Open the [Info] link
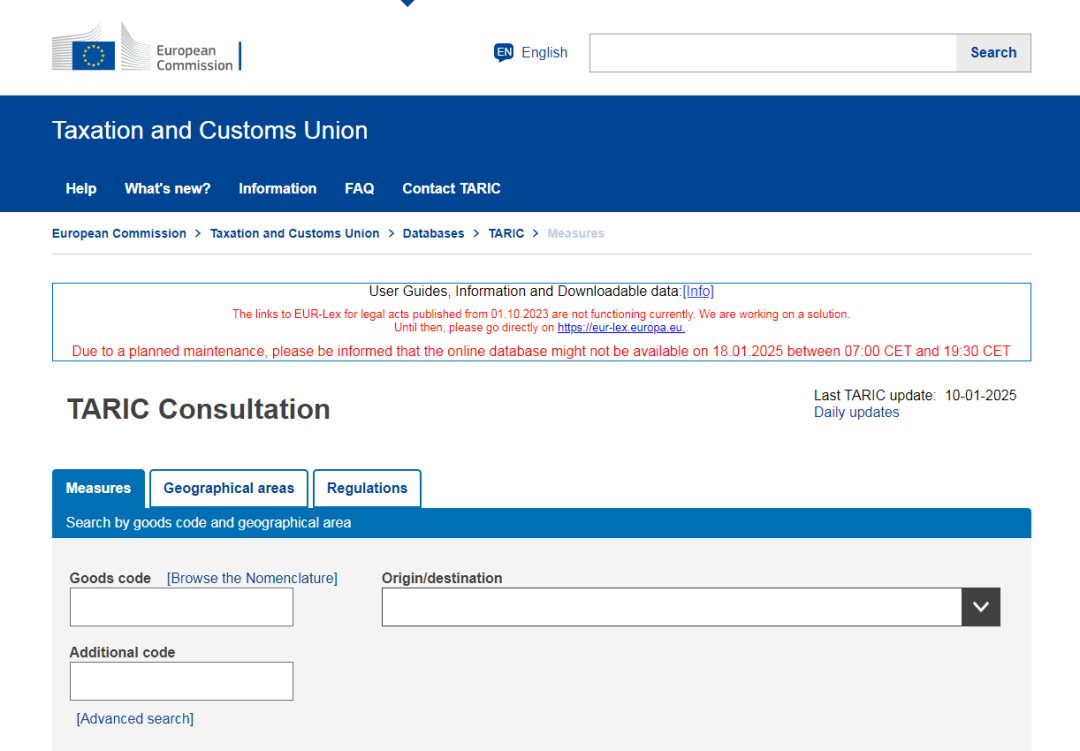Viewport: 1080px width, 751px height. pyautogui.click(x=698, y=291)
